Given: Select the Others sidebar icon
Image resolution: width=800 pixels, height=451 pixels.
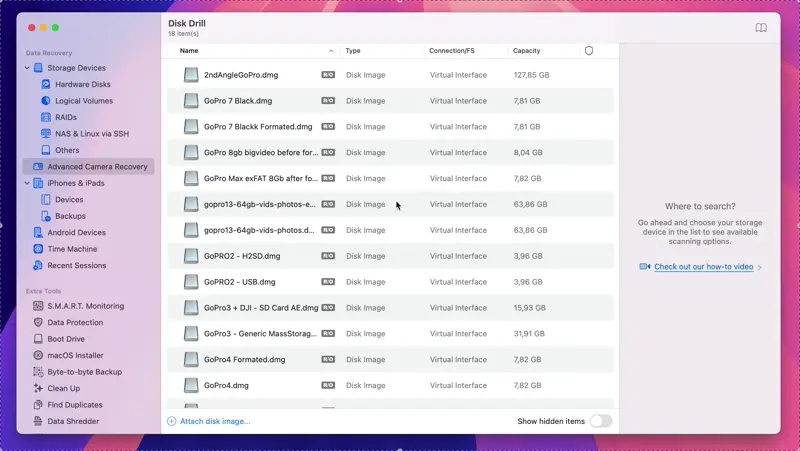Looking at the screenshot, I should 46,150.
